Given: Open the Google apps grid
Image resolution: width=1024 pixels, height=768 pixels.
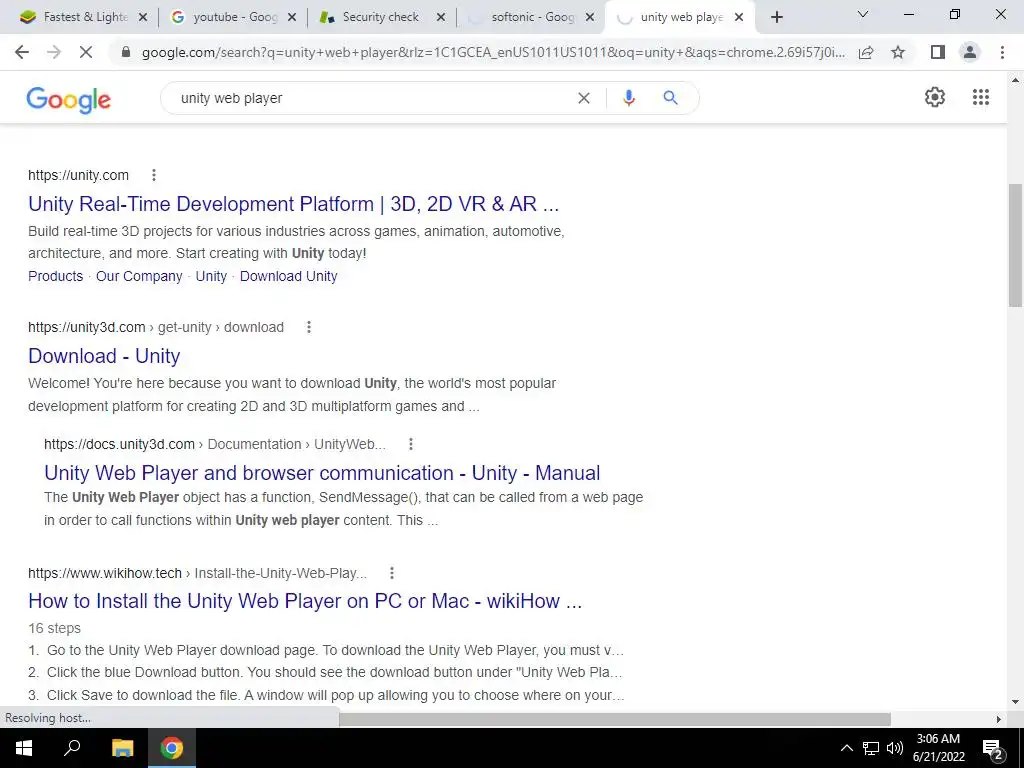Looking at the screenshot, I should click(x=980, y=97).
